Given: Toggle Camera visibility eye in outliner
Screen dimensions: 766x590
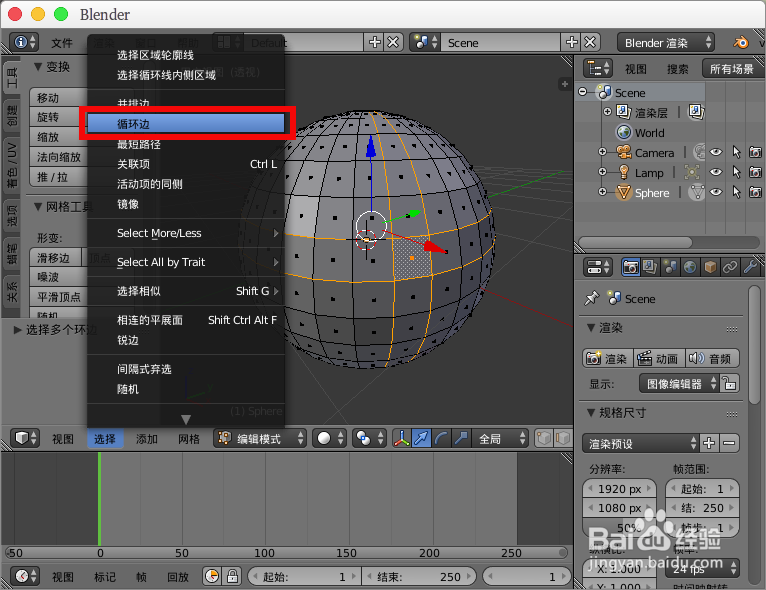Looking at the screenshot, I should 716,152.
